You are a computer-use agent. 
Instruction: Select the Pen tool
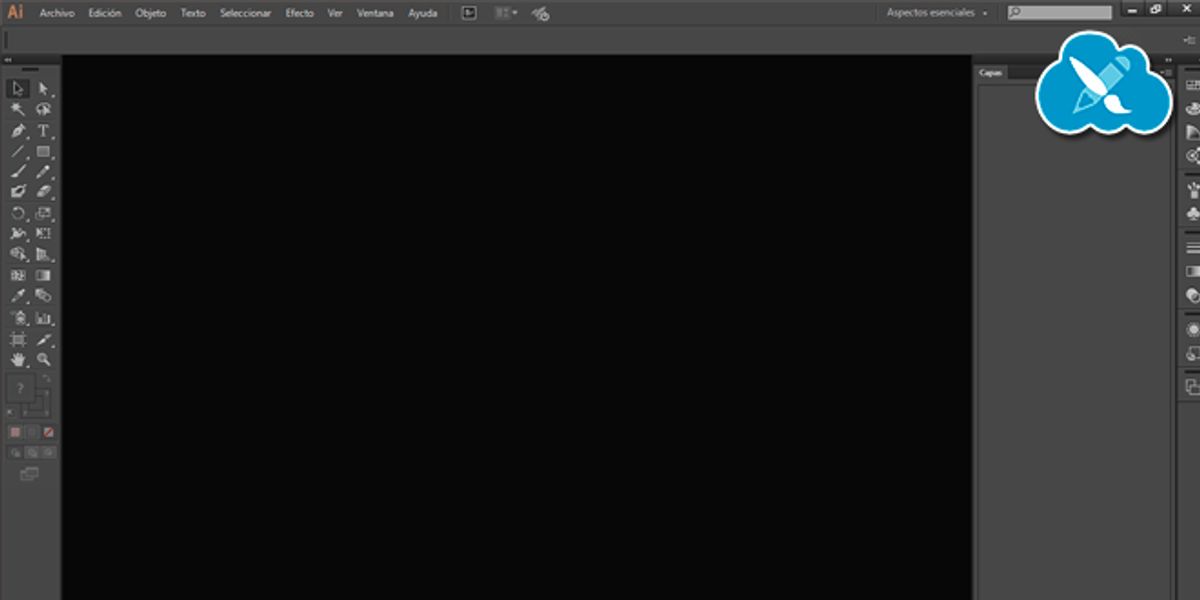18,131
